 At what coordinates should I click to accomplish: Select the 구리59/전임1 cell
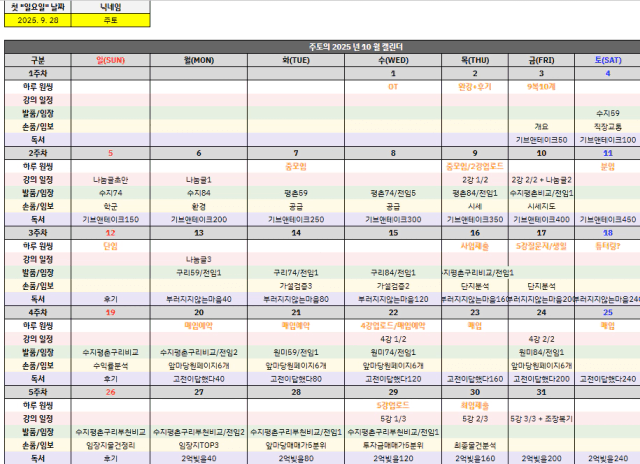click(199, 272)
